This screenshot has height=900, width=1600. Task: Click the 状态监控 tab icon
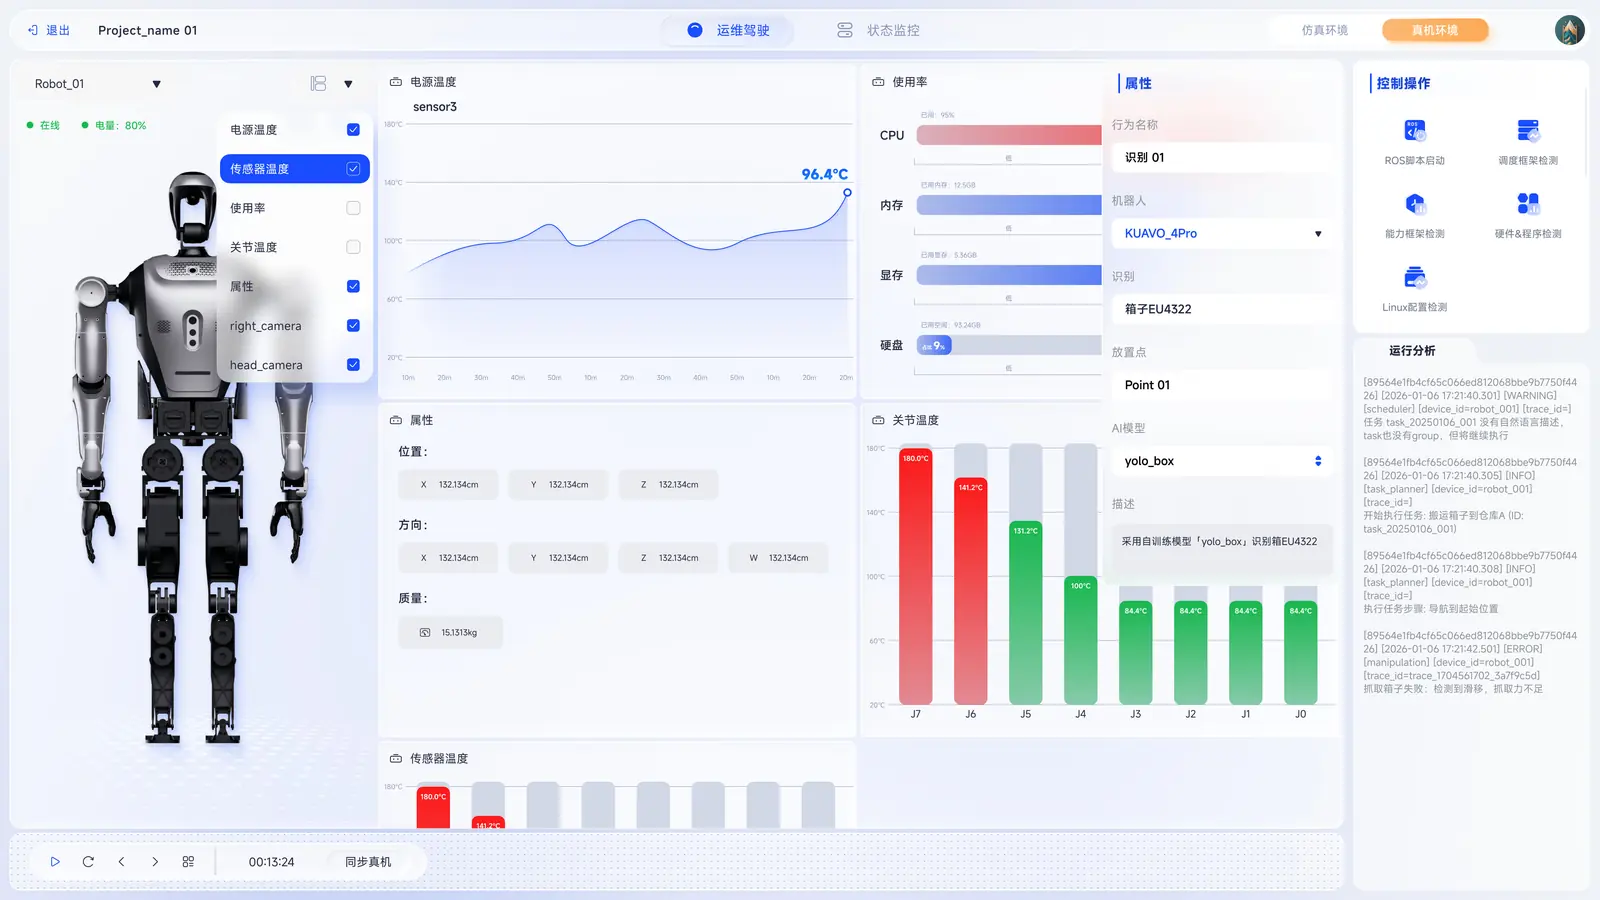[x=845, y=30]
